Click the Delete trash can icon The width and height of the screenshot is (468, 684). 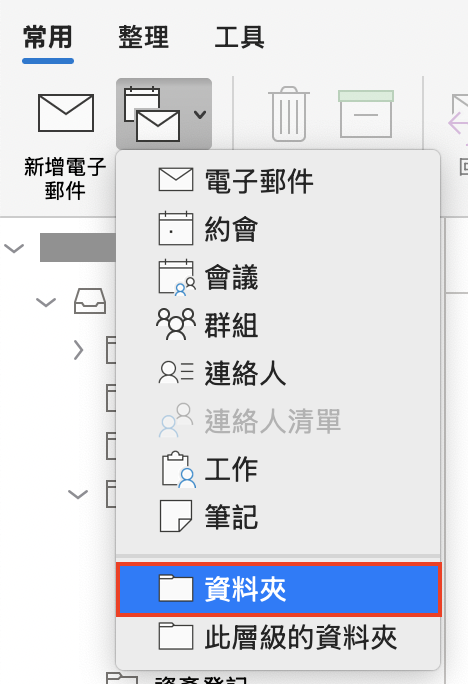point(288,114)
